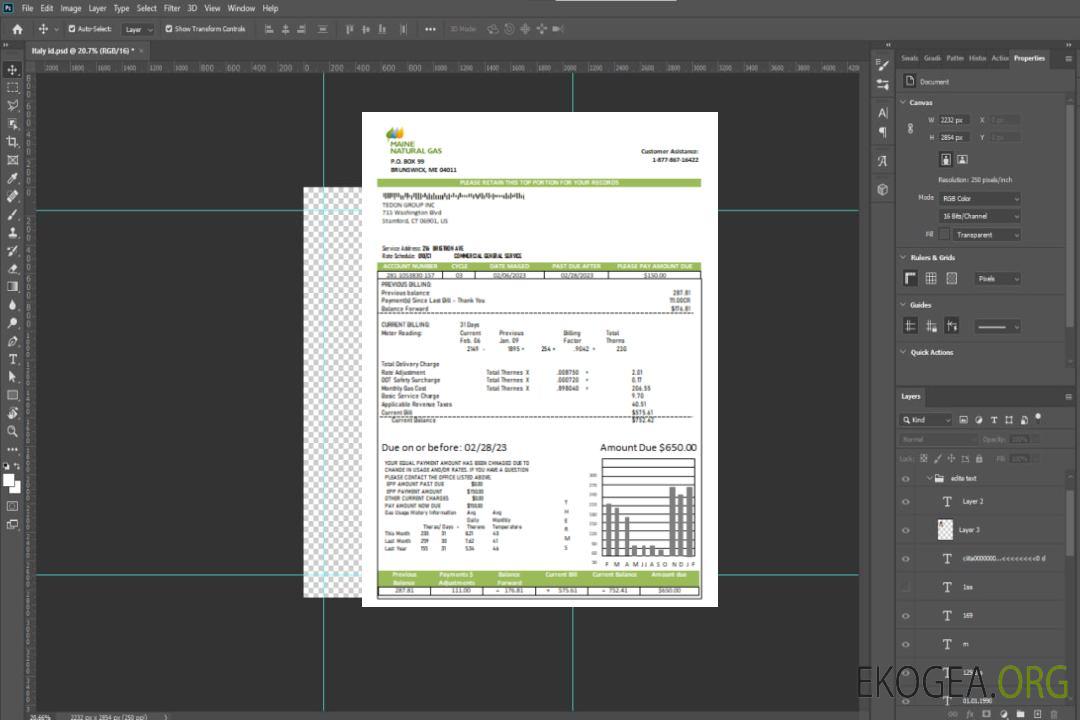Click the foreground color swatch
The width and height of the screenshot is (1080, 720).
(x=9, y=481)
